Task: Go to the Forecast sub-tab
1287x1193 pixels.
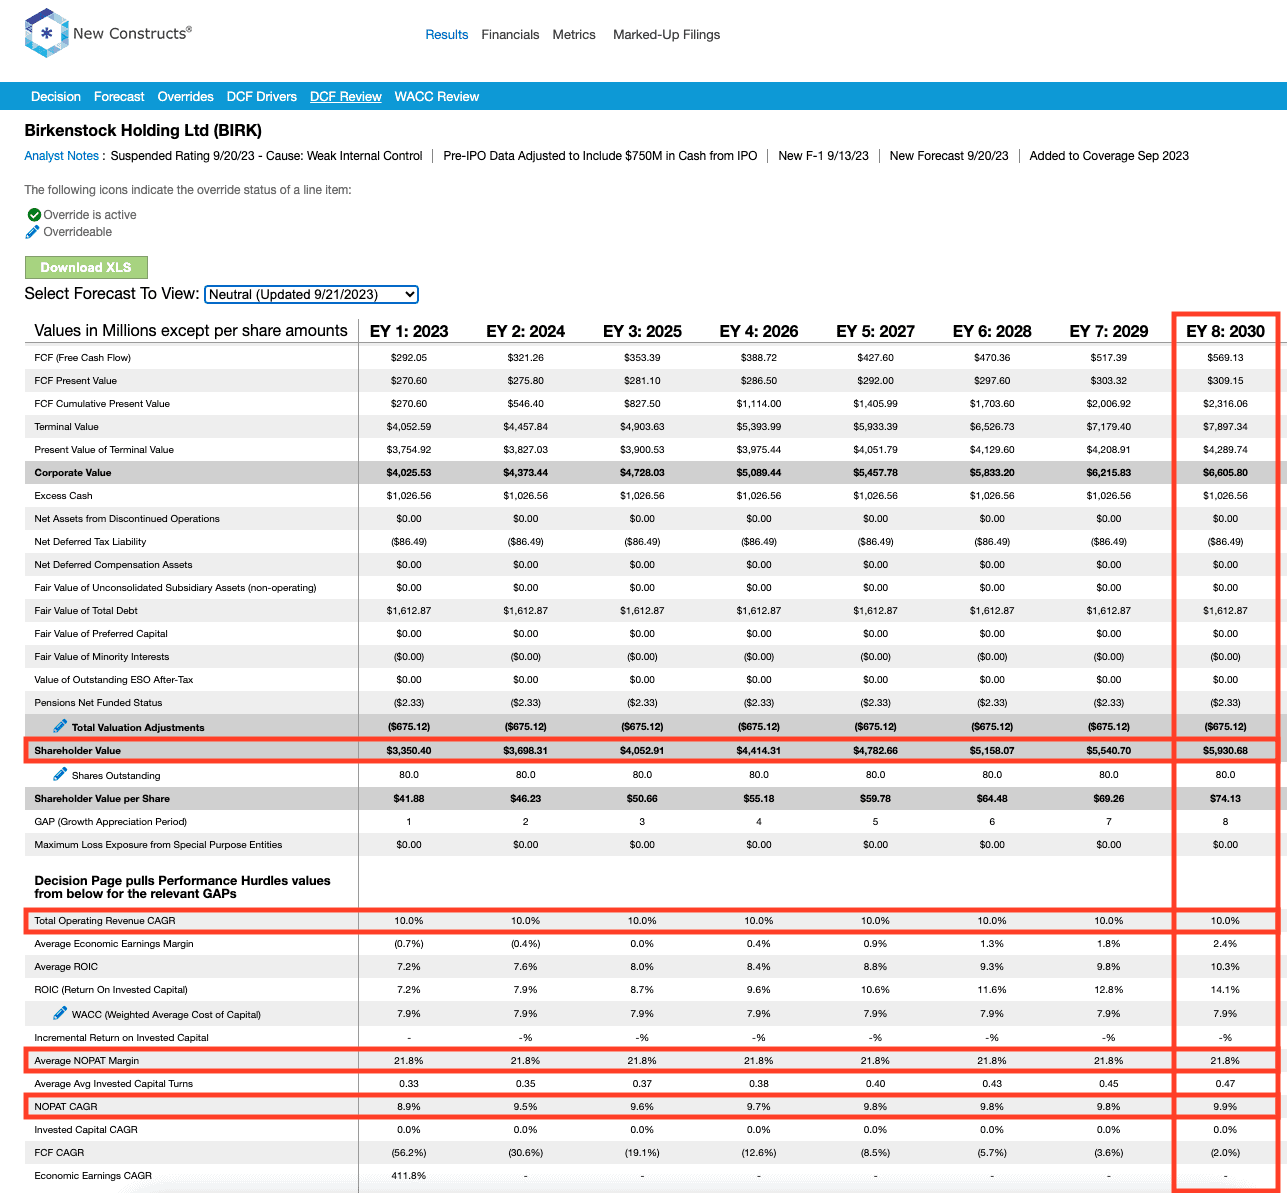Action: tap(119, 96)
